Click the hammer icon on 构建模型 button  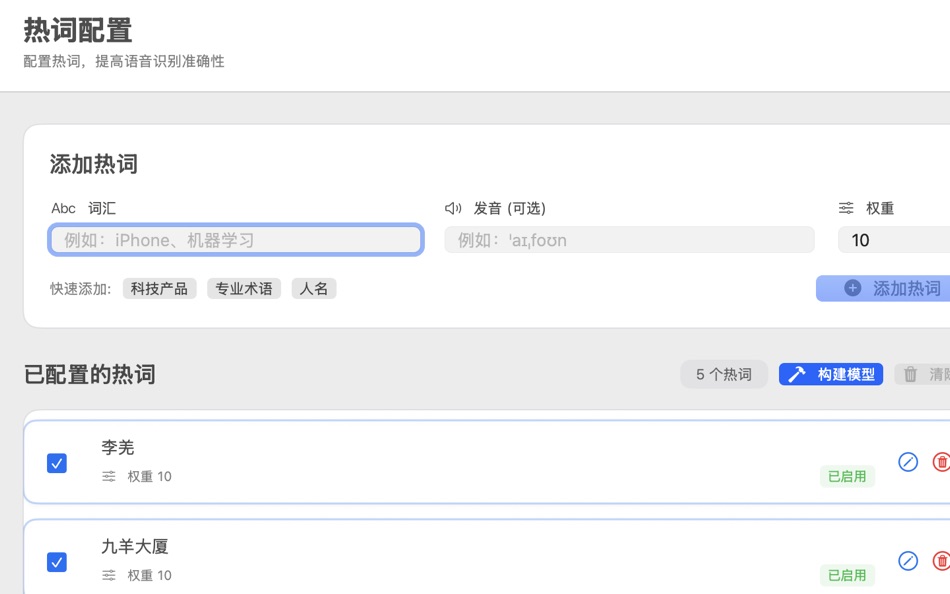click(796, 374)
